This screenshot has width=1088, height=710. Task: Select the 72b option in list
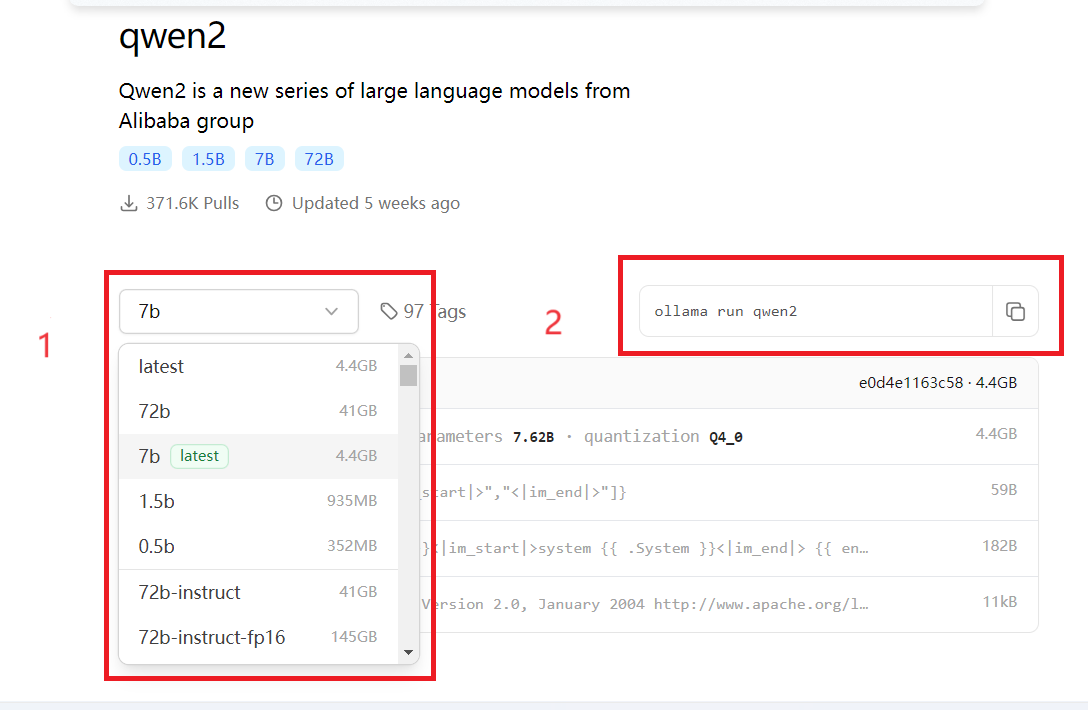[x=258, y=412]
